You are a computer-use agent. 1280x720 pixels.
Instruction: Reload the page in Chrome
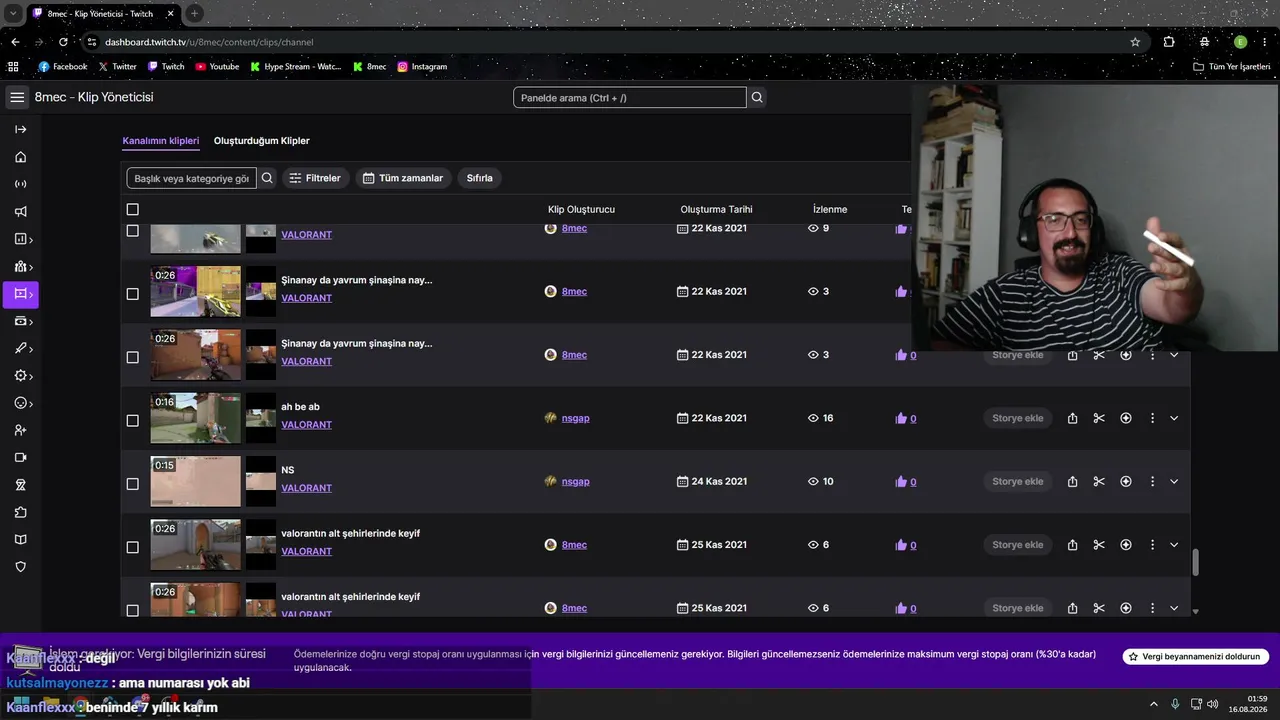coord(63,42)
